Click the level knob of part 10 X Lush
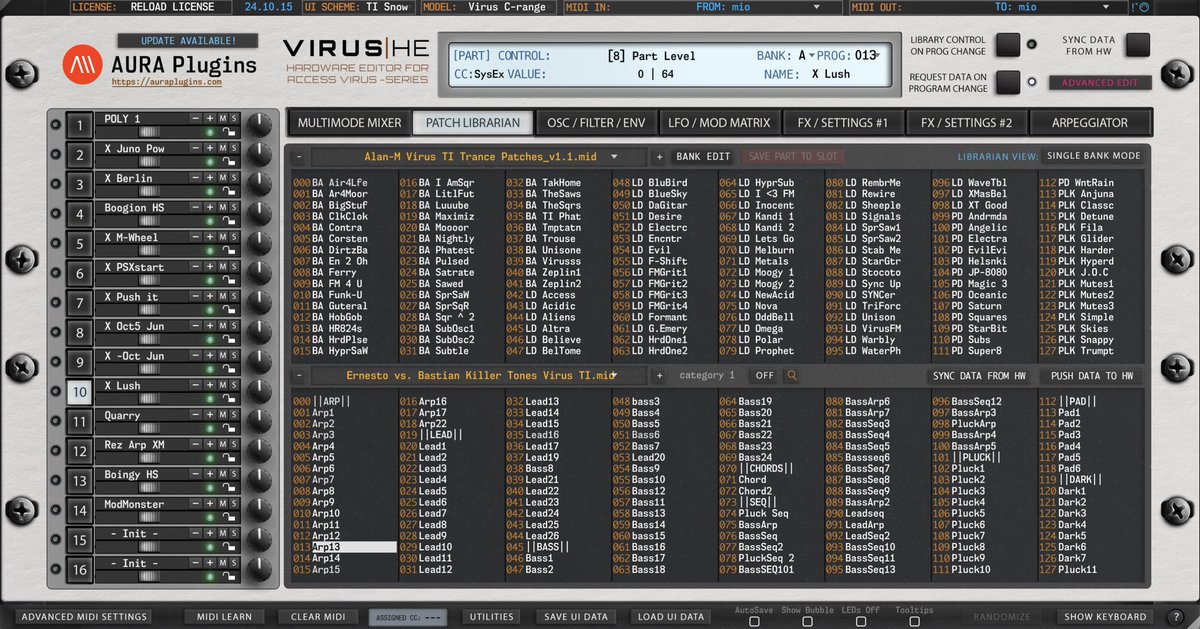This screenshot has width=1200, height=629. [258, 393]
